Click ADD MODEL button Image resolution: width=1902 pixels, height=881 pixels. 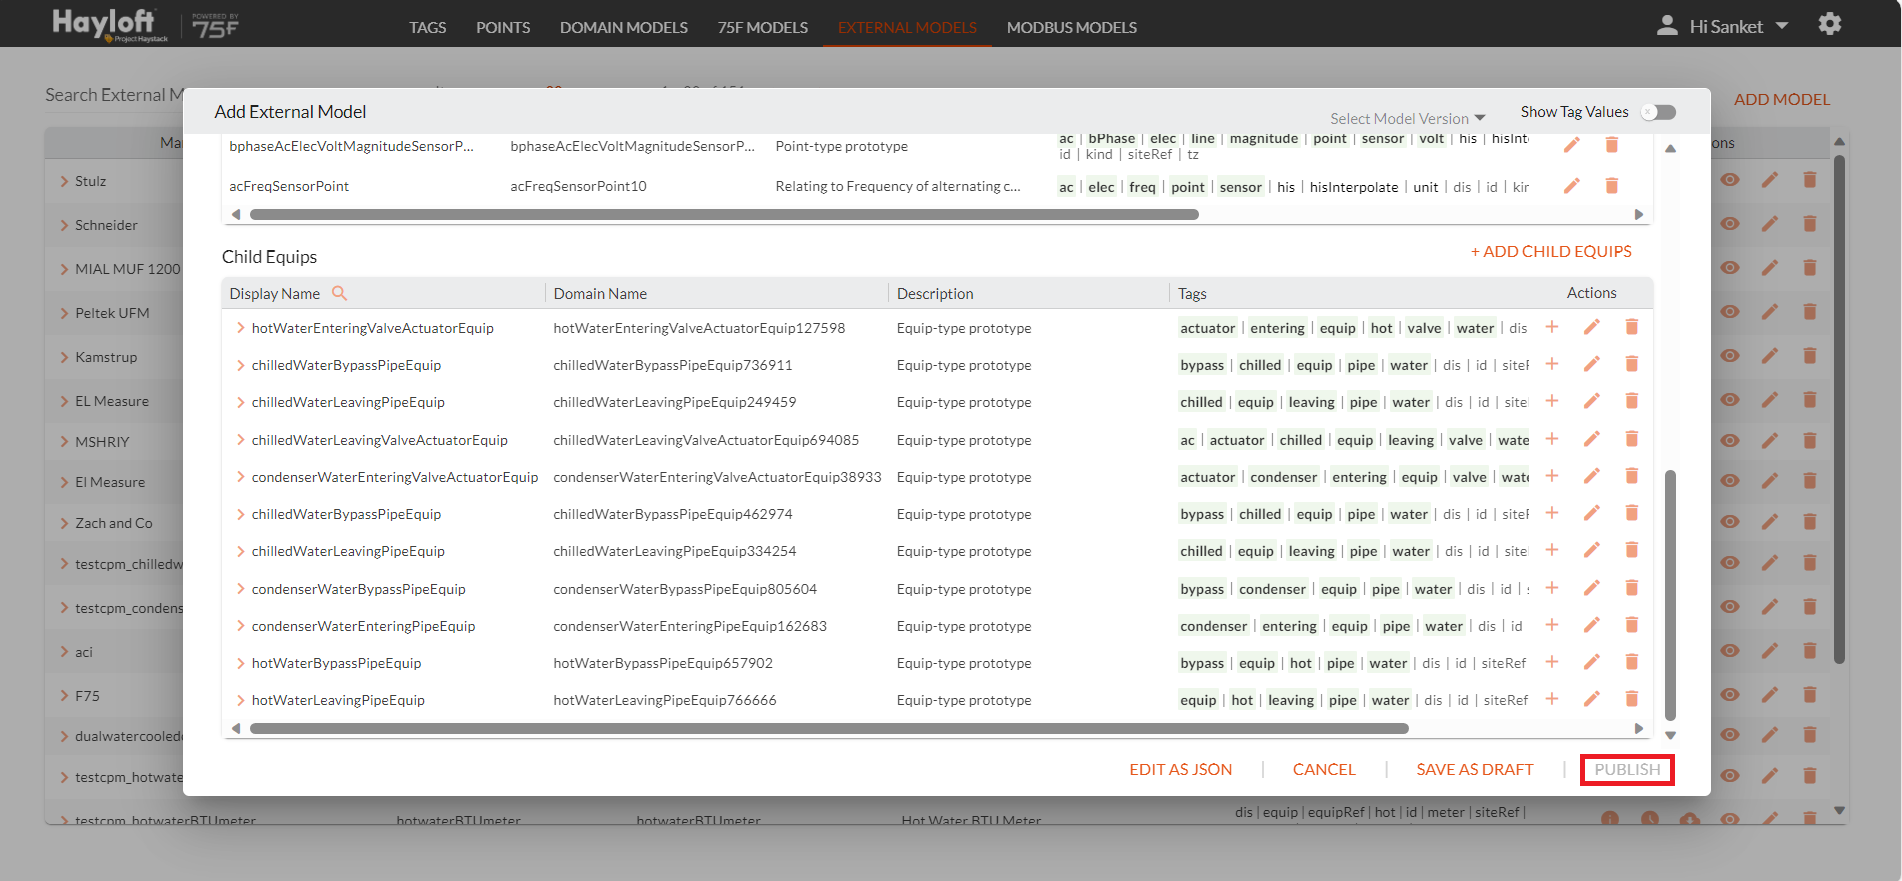(x=1782, y=99)
